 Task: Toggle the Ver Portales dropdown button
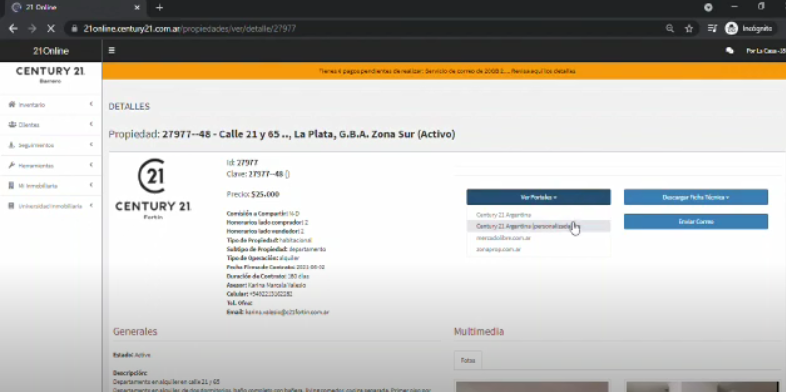click(538, 197)
